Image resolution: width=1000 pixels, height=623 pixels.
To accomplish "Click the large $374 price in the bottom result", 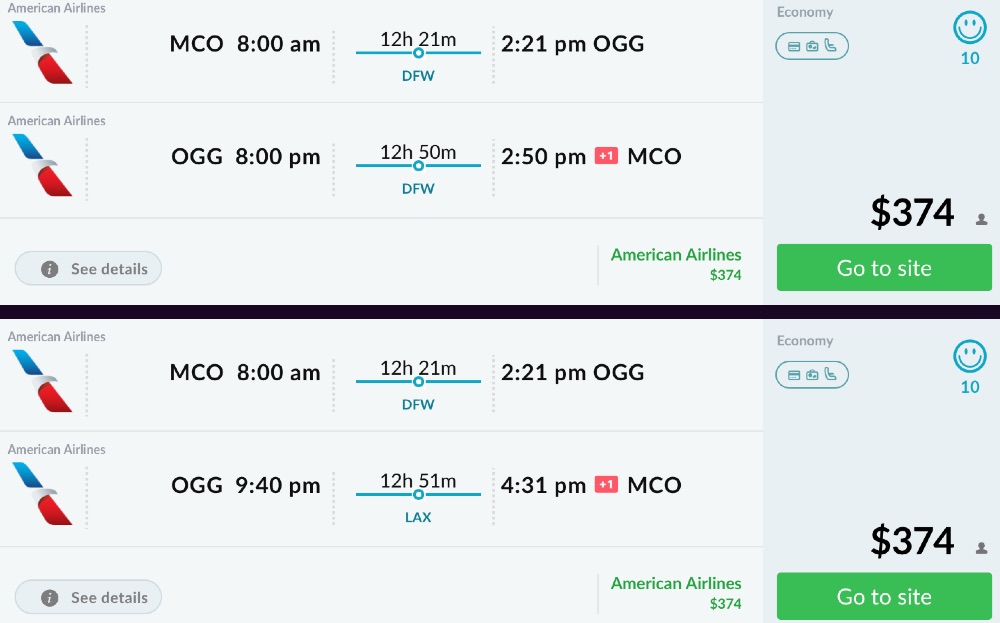I will (912, 541).
